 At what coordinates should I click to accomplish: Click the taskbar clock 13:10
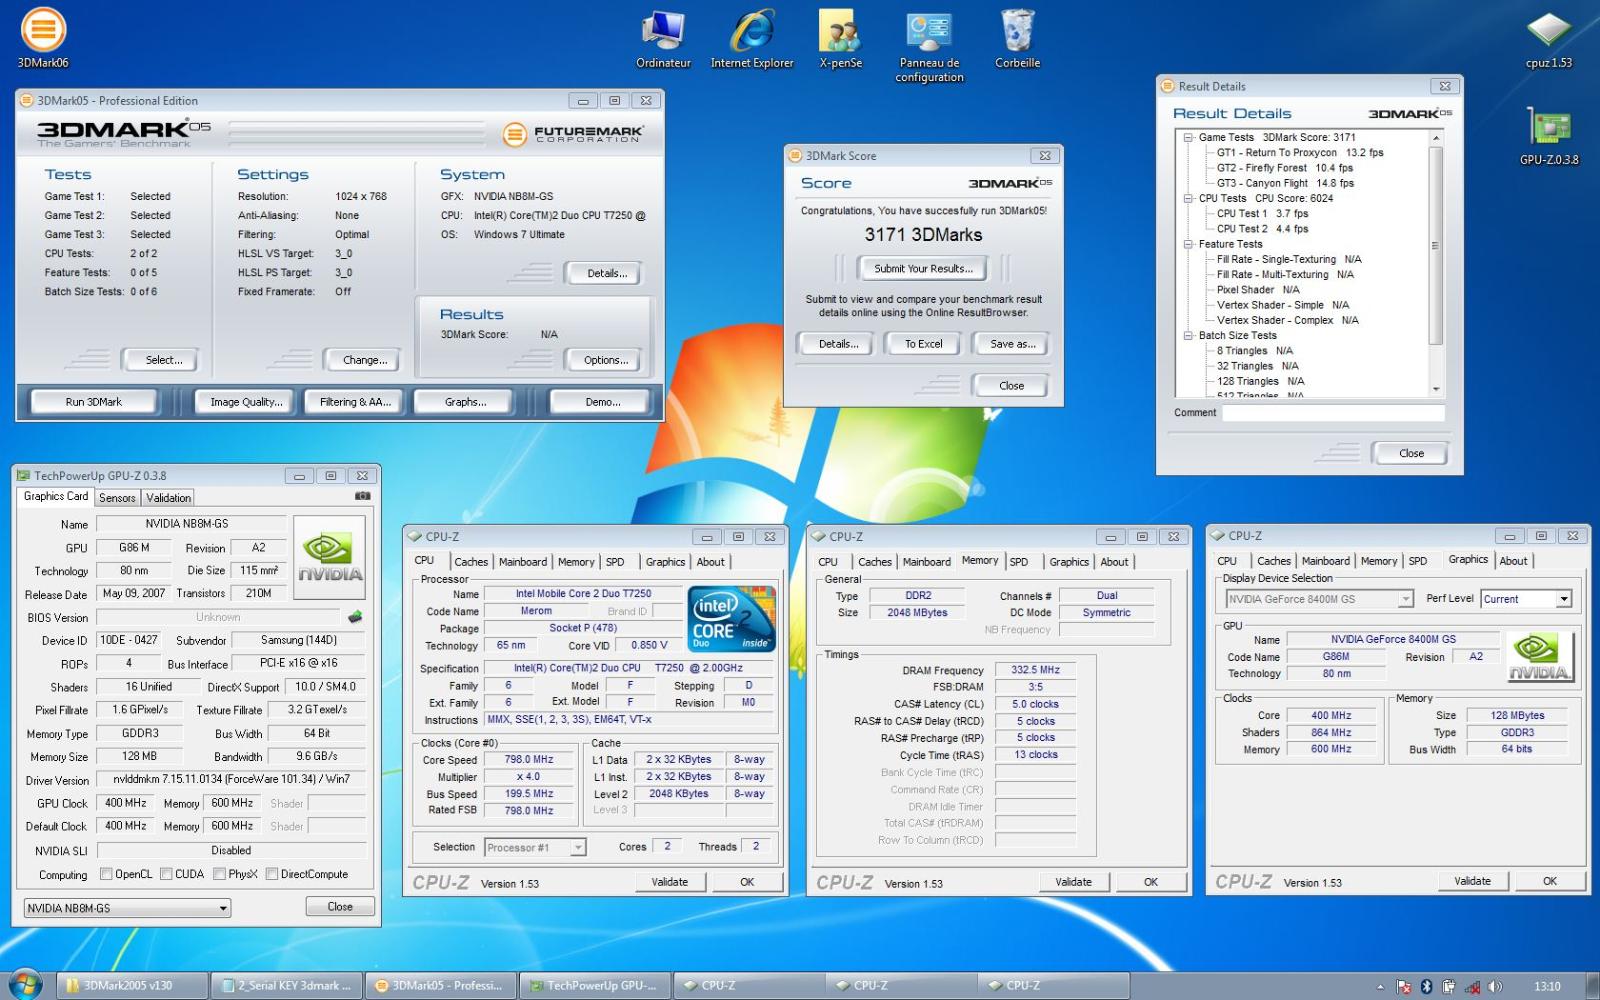1547,987
